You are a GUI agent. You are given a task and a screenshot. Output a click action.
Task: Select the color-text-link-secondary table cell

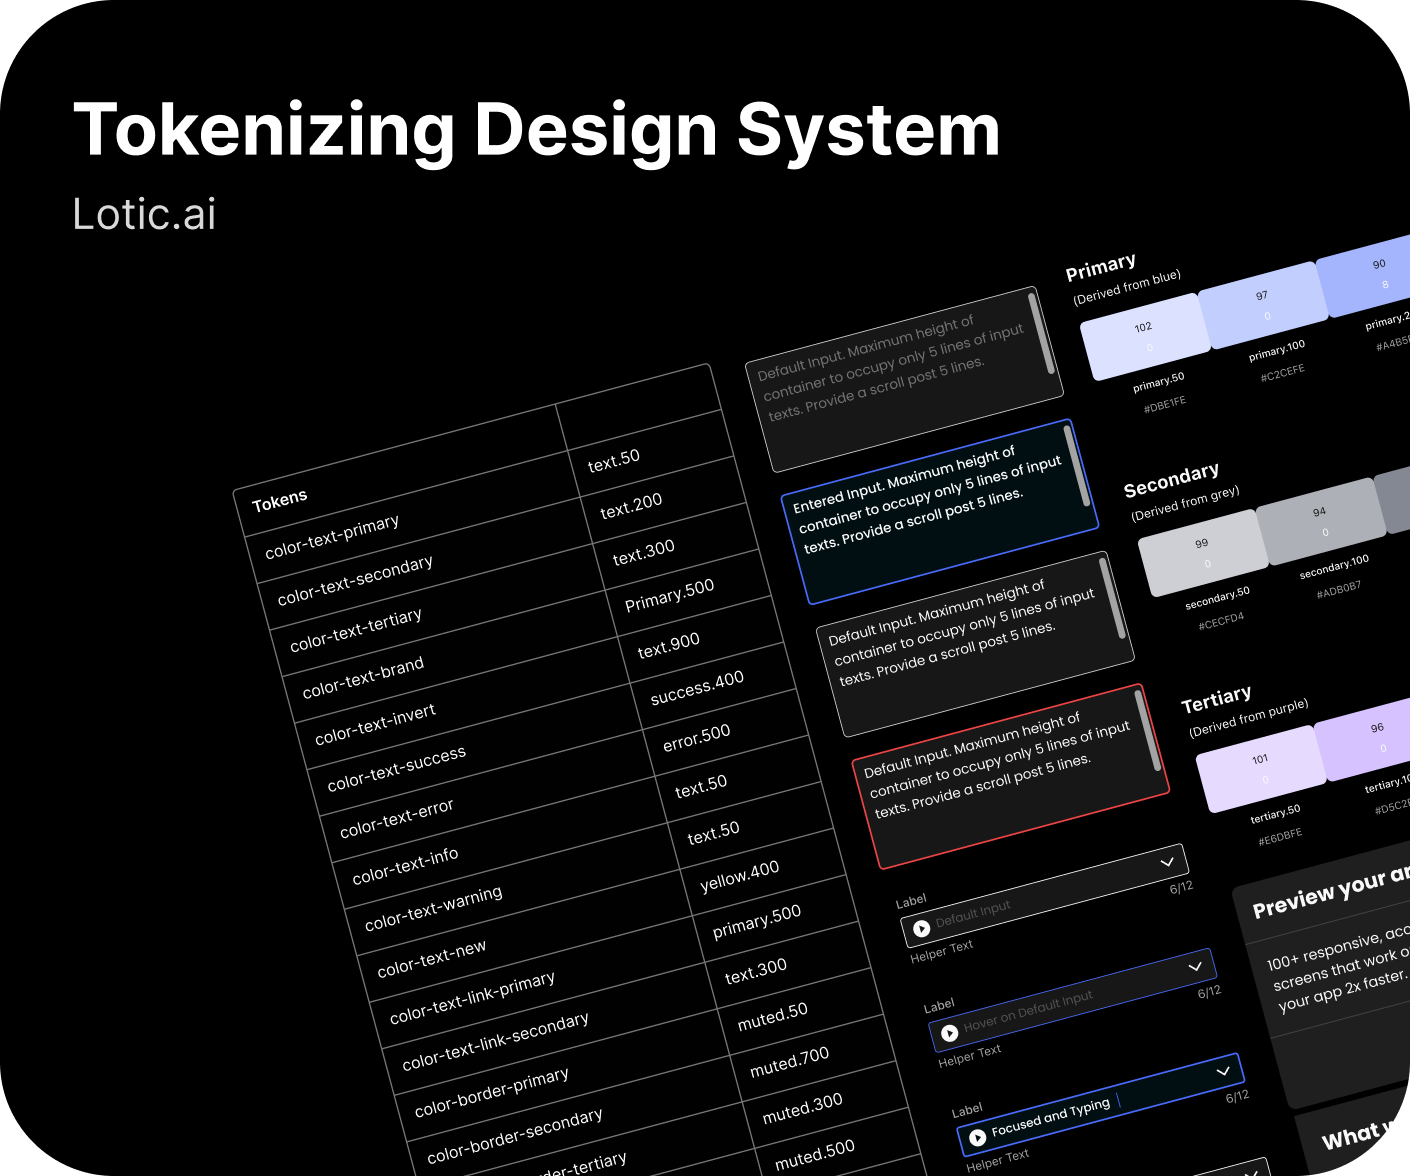550,1029
